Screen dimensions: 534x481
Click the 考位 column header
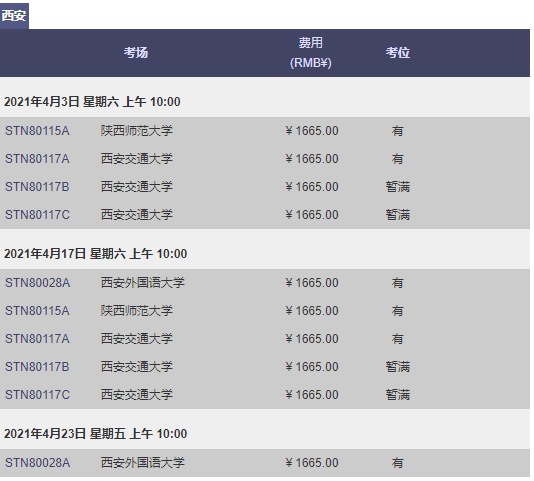397,53
